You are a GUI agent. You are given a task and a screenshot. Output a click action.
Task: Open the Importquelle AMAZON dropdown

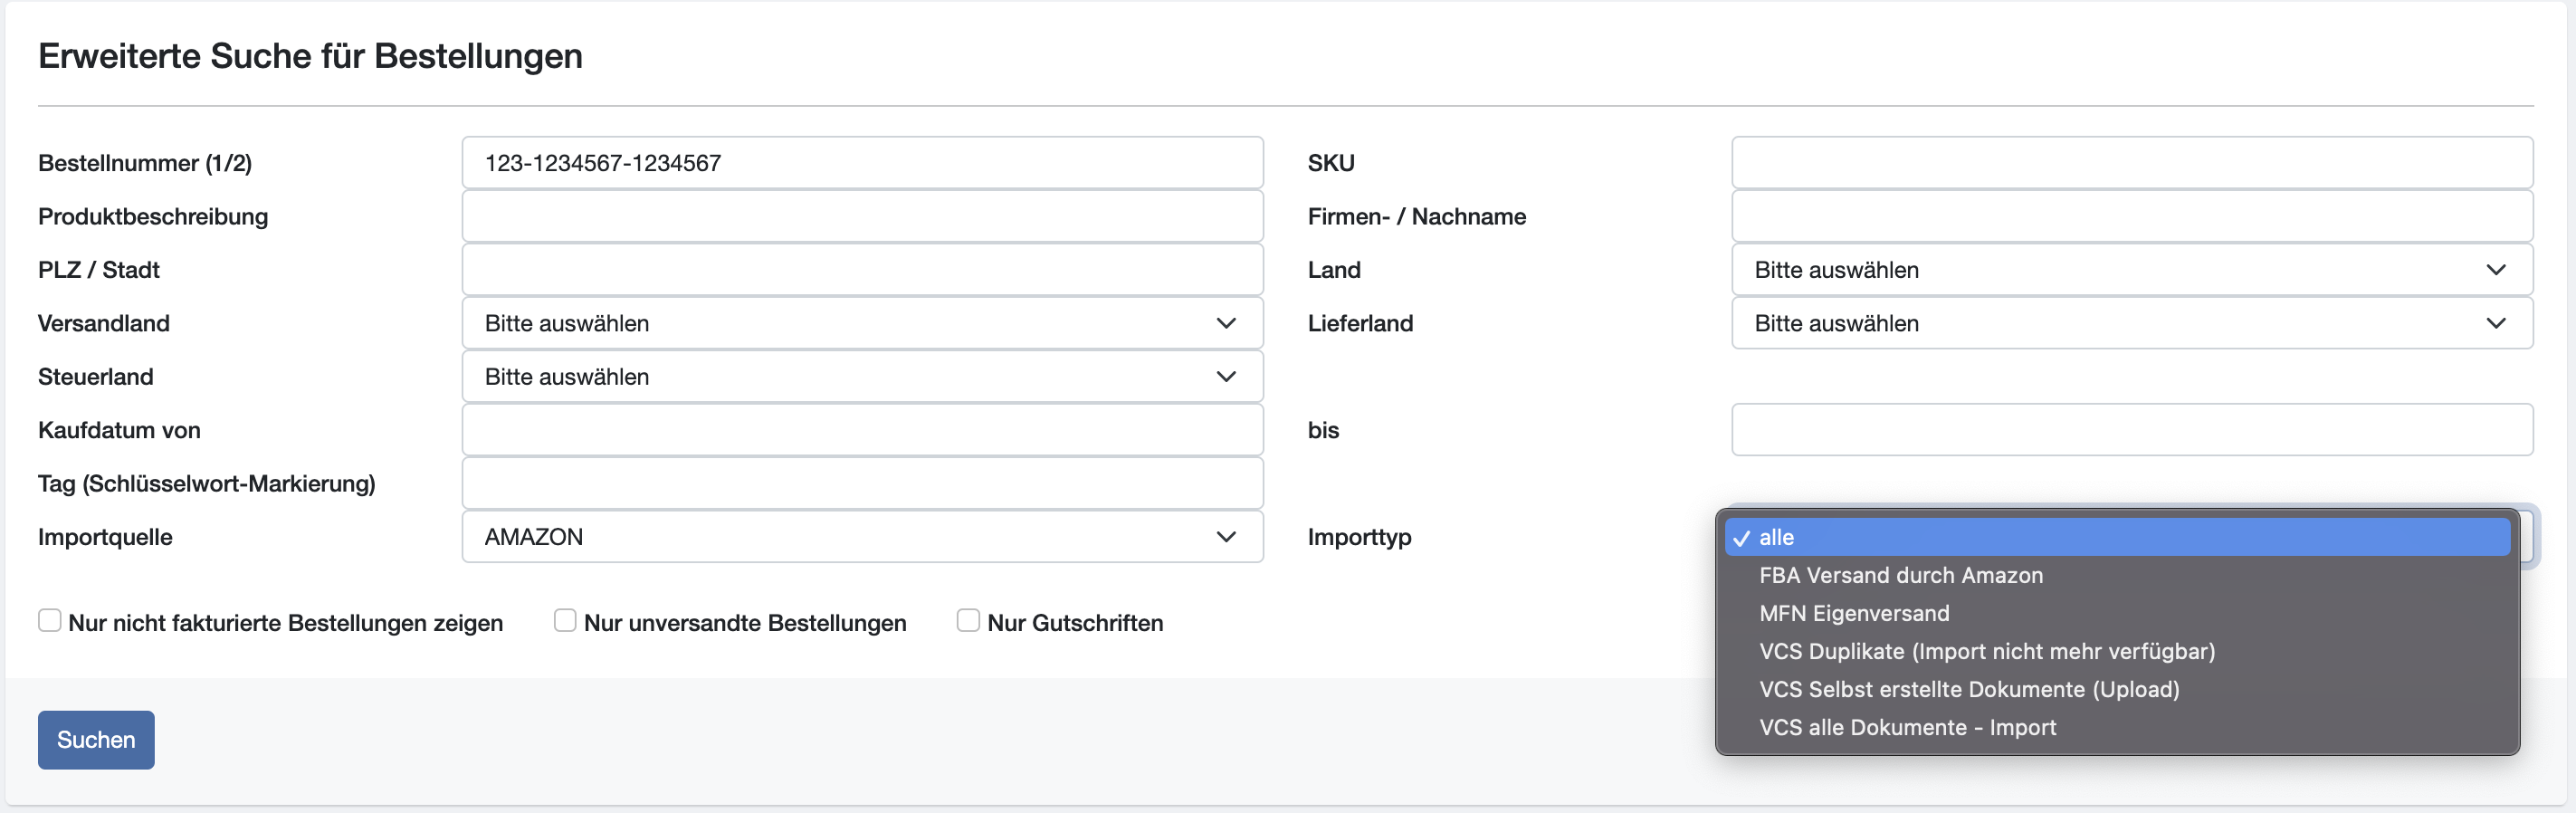861,537
